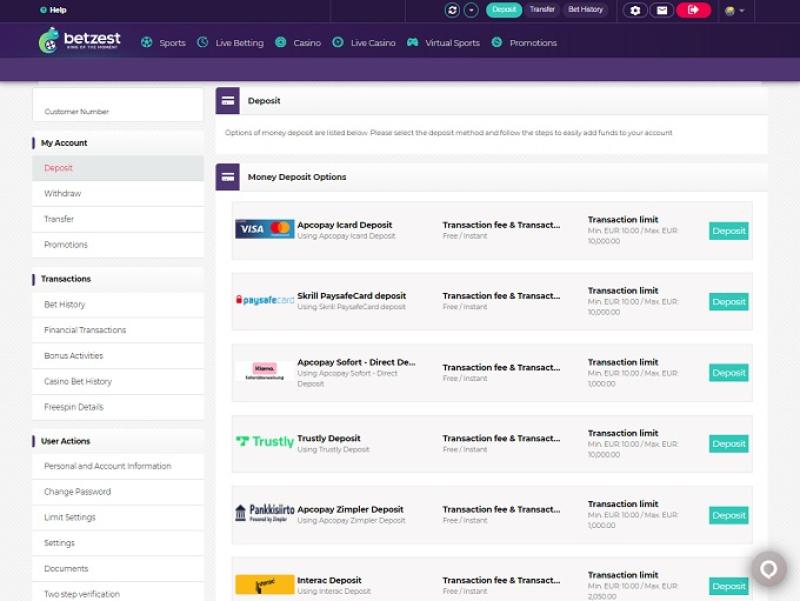Image resolution: width=800 pixels, height=601 pixels.
Task: Click the refresh balance icon in the top bar
Action: (x=452, y=10)
